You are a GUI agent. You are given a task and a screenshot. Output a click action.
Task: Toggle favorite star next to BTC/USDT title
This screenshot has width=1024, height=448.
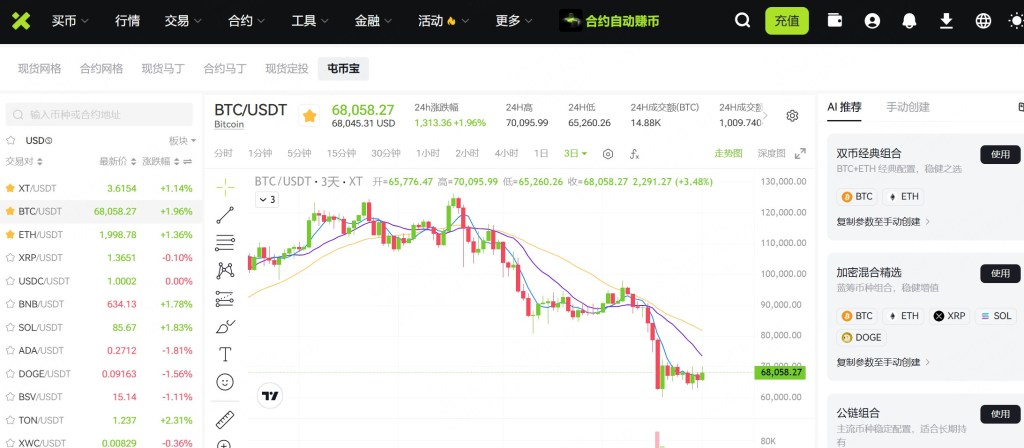(310, 116)
